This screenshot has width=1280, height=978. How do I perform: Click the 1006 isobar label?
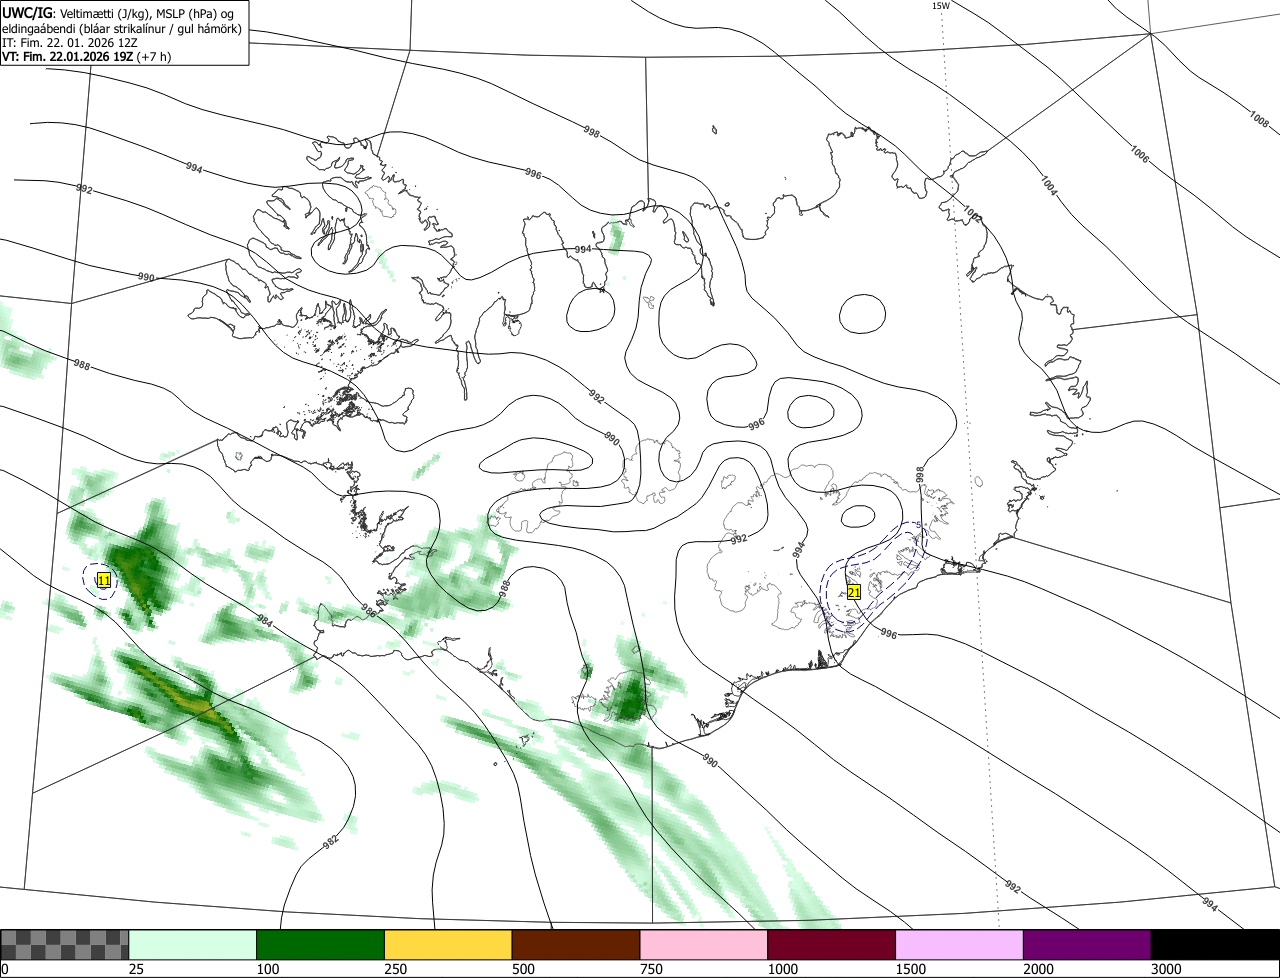click(1139, 153)
